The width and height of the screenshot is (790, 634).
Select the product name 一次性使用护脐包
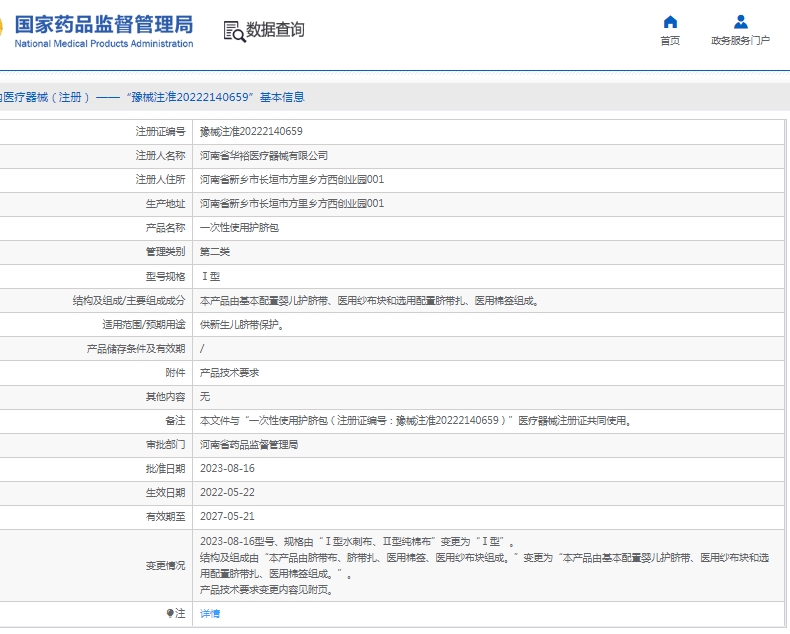(239, 228)
